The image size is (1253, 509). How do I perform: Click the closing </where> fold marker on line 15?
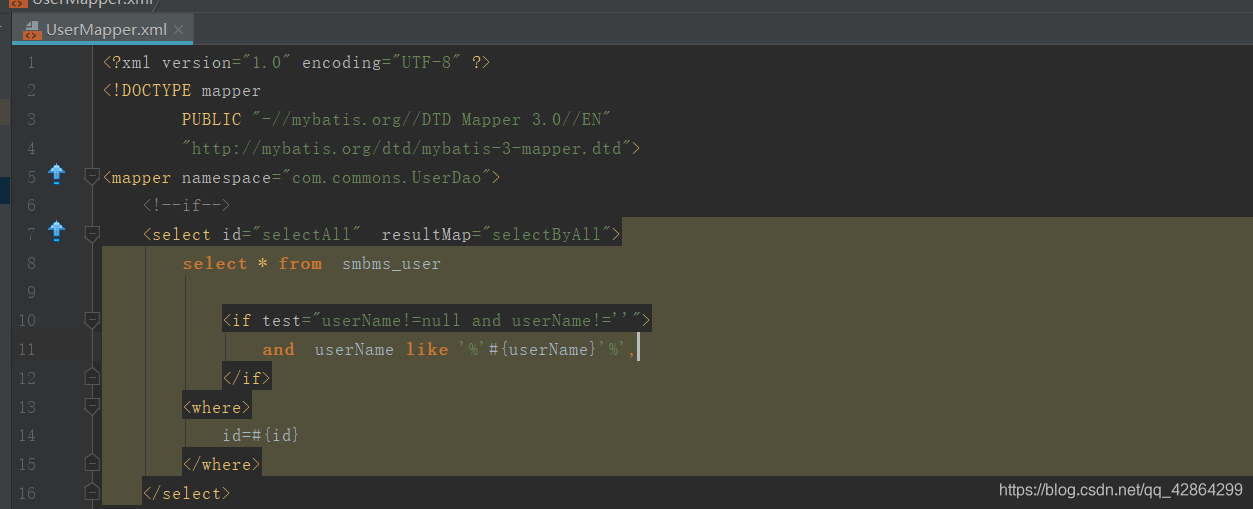[x=92, y=463]
